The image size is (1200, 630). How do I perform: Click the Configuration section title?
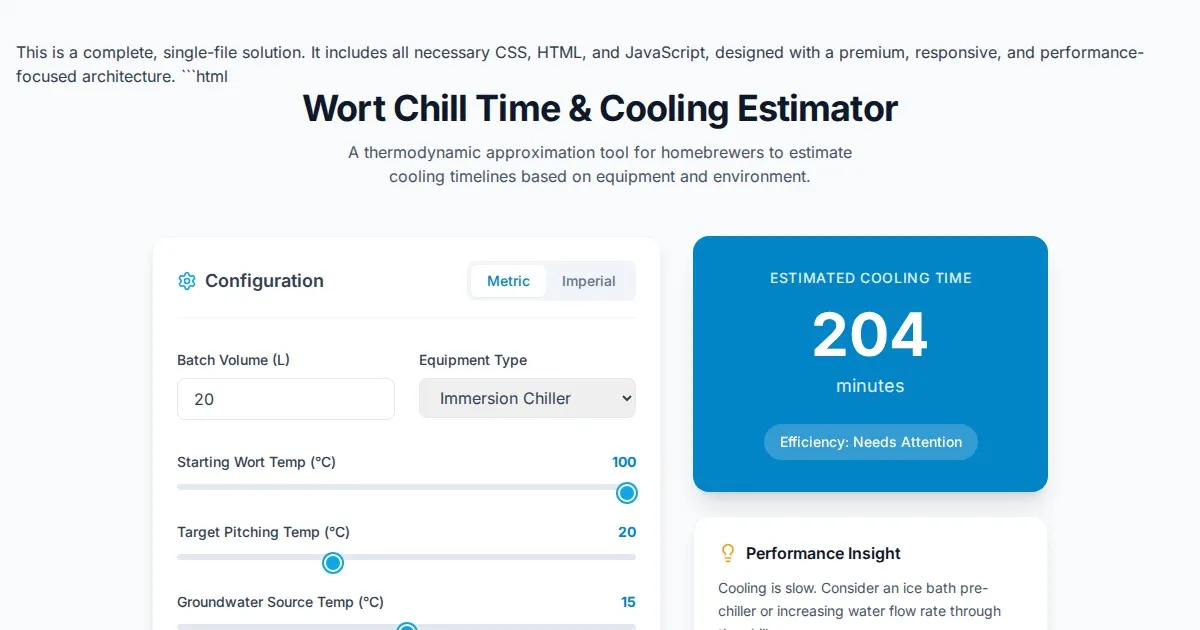coord(264,281)
